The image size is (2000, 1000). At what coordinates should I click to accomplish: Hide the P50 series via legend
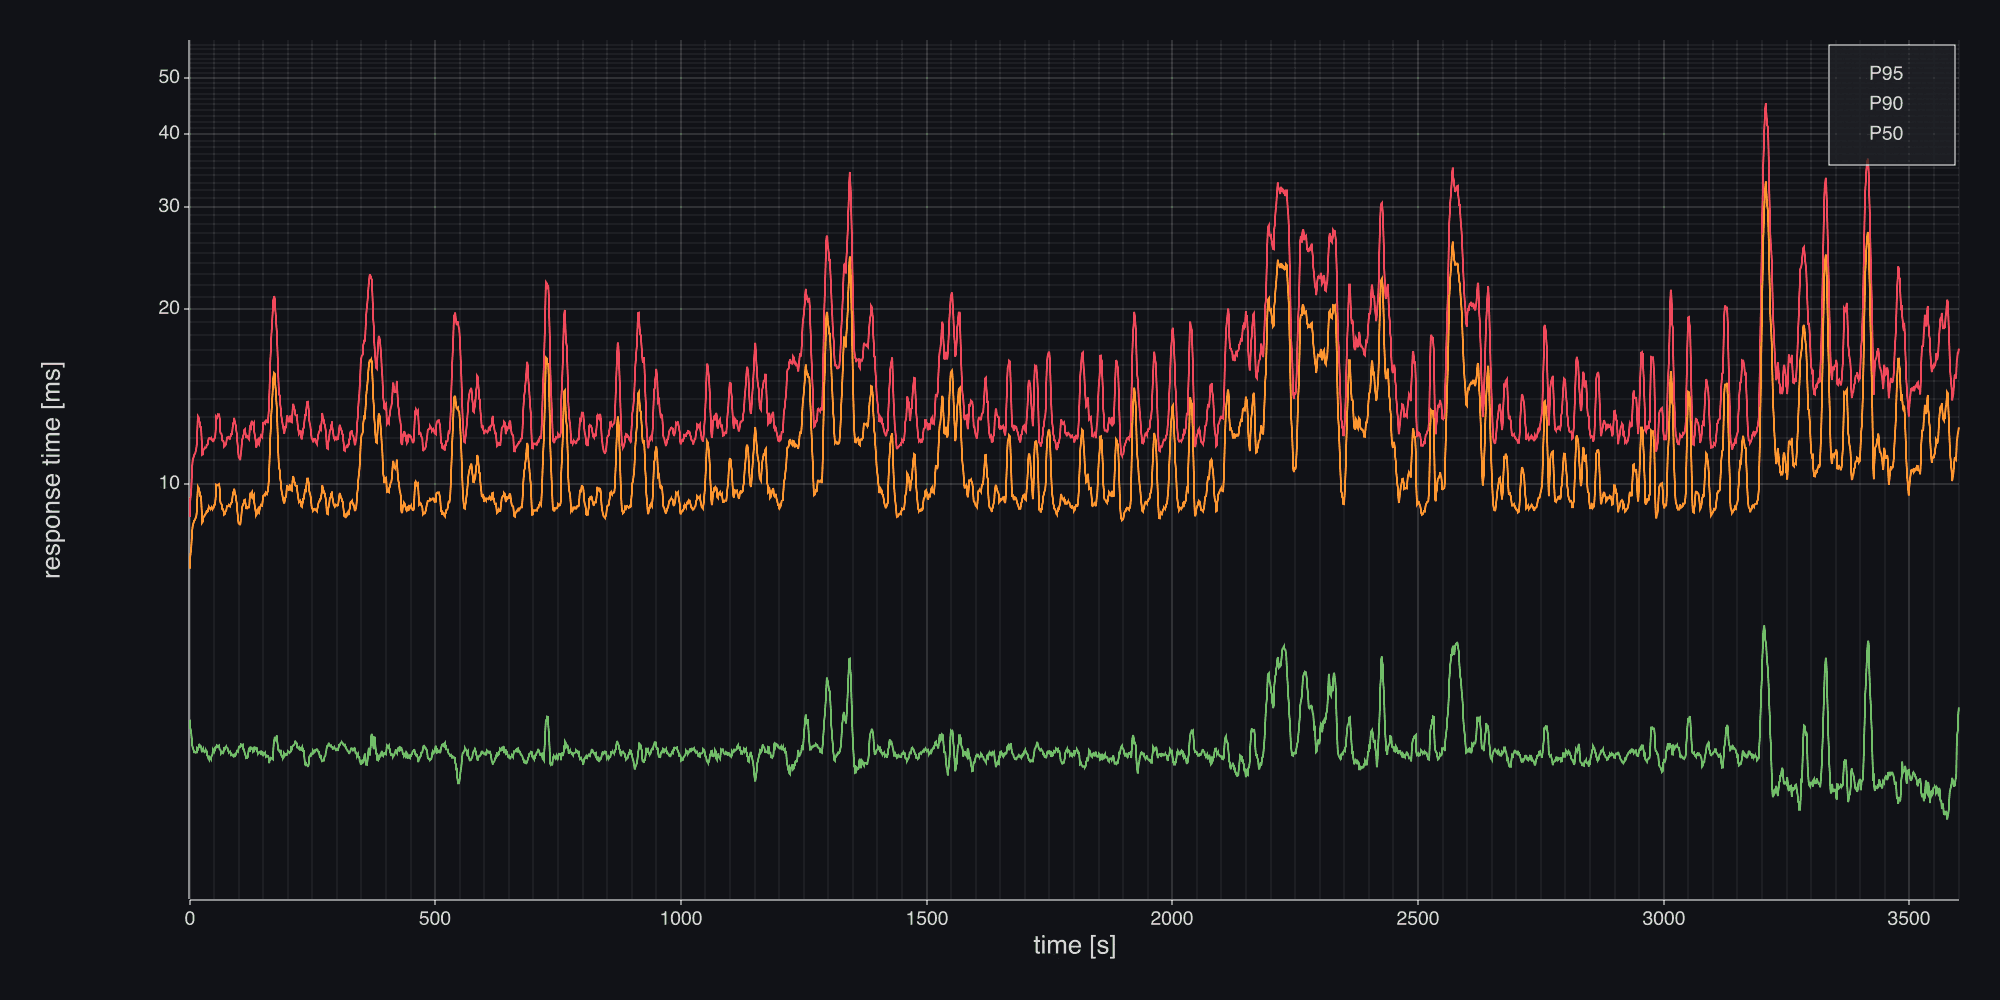[1885, 134]
